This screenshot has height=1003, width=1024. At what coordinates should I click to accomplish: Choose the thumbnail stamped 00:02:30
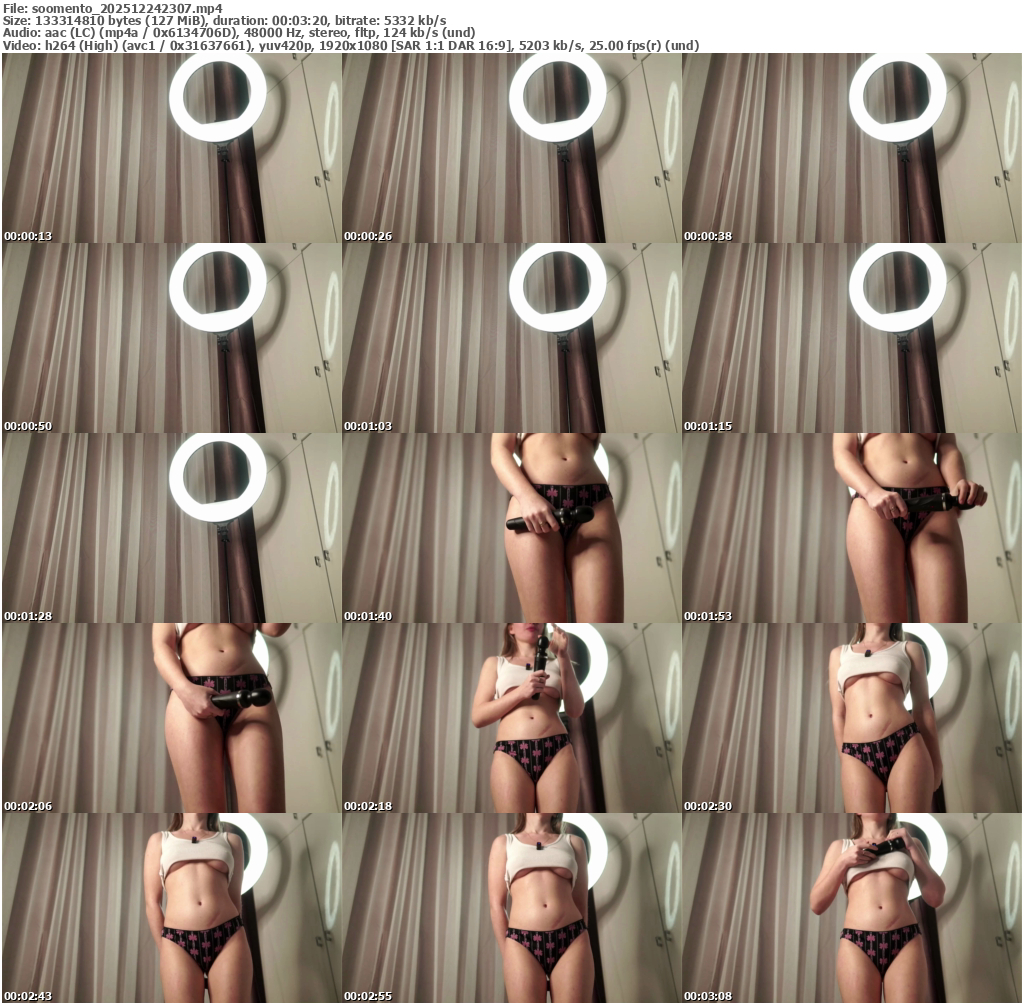click(852, 718)
